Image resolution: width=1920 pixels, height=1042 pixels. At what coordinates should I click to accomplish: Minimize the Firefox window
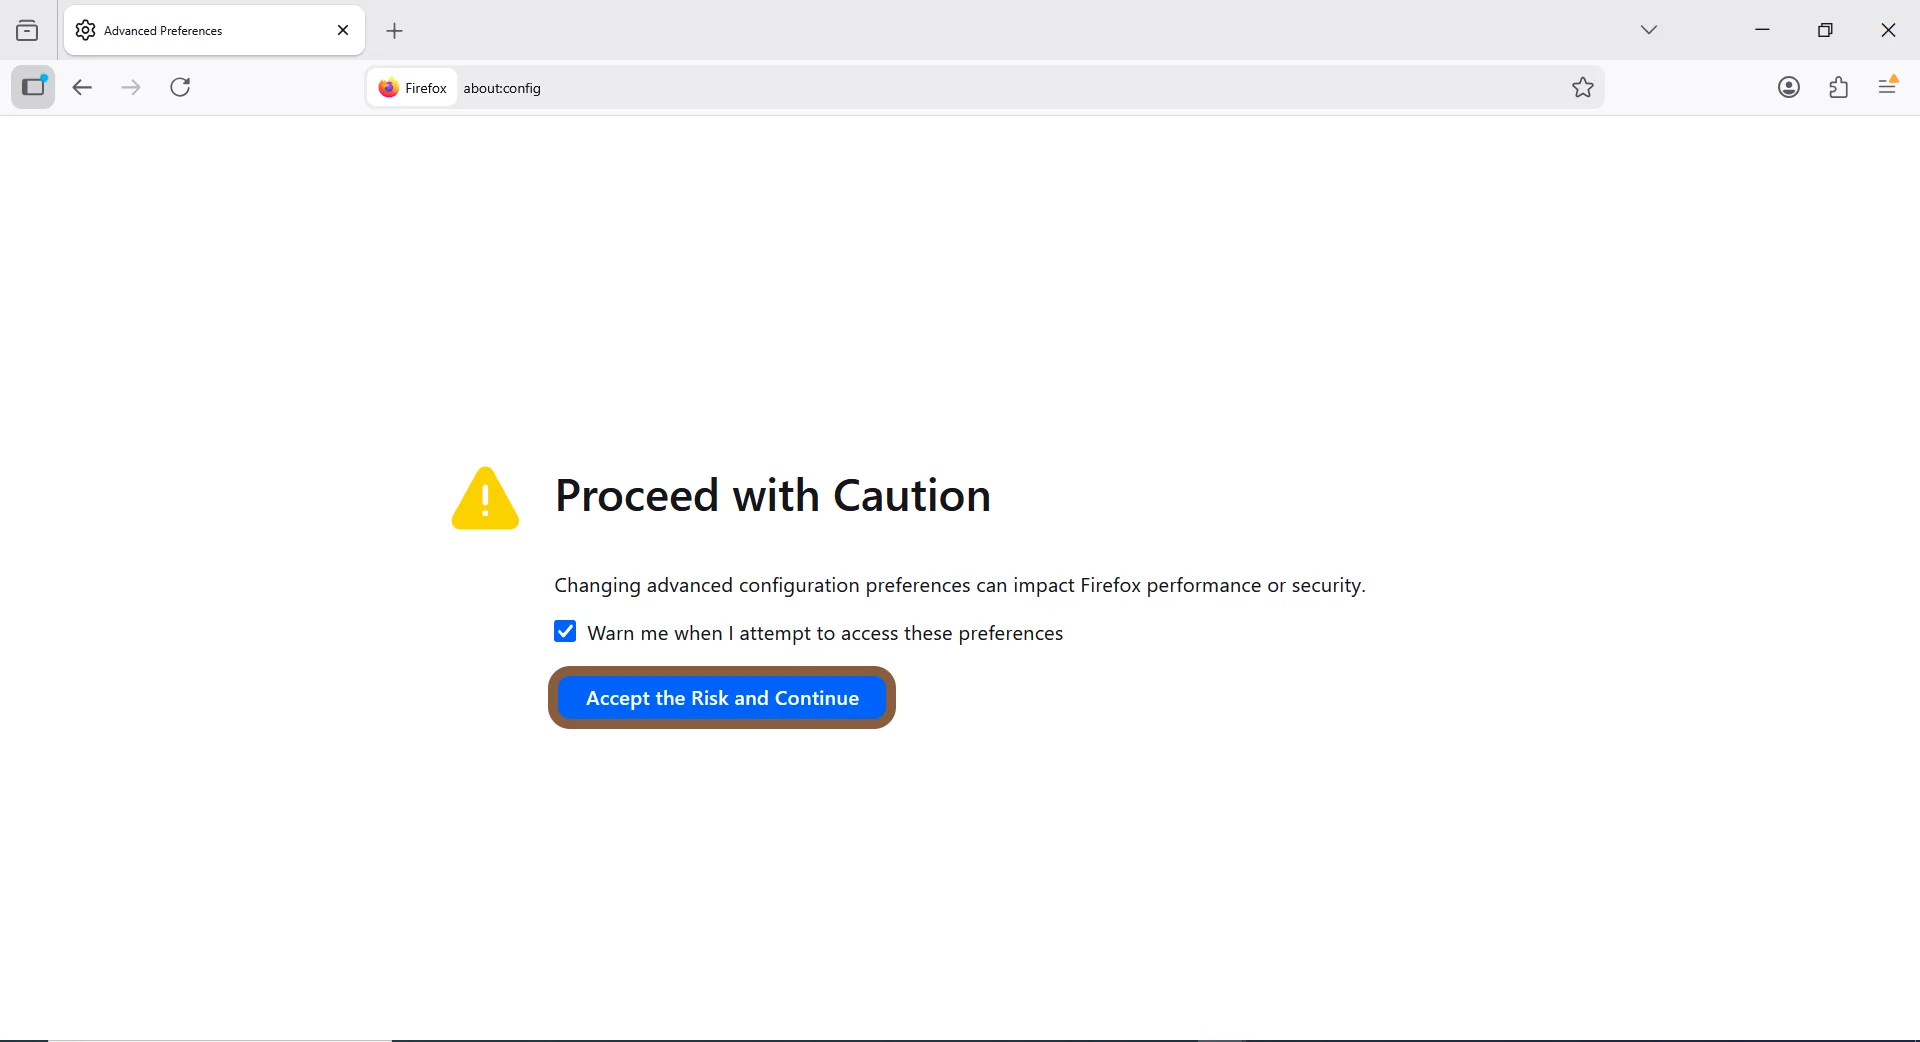pyautogui.click(x=1763, y=31)
